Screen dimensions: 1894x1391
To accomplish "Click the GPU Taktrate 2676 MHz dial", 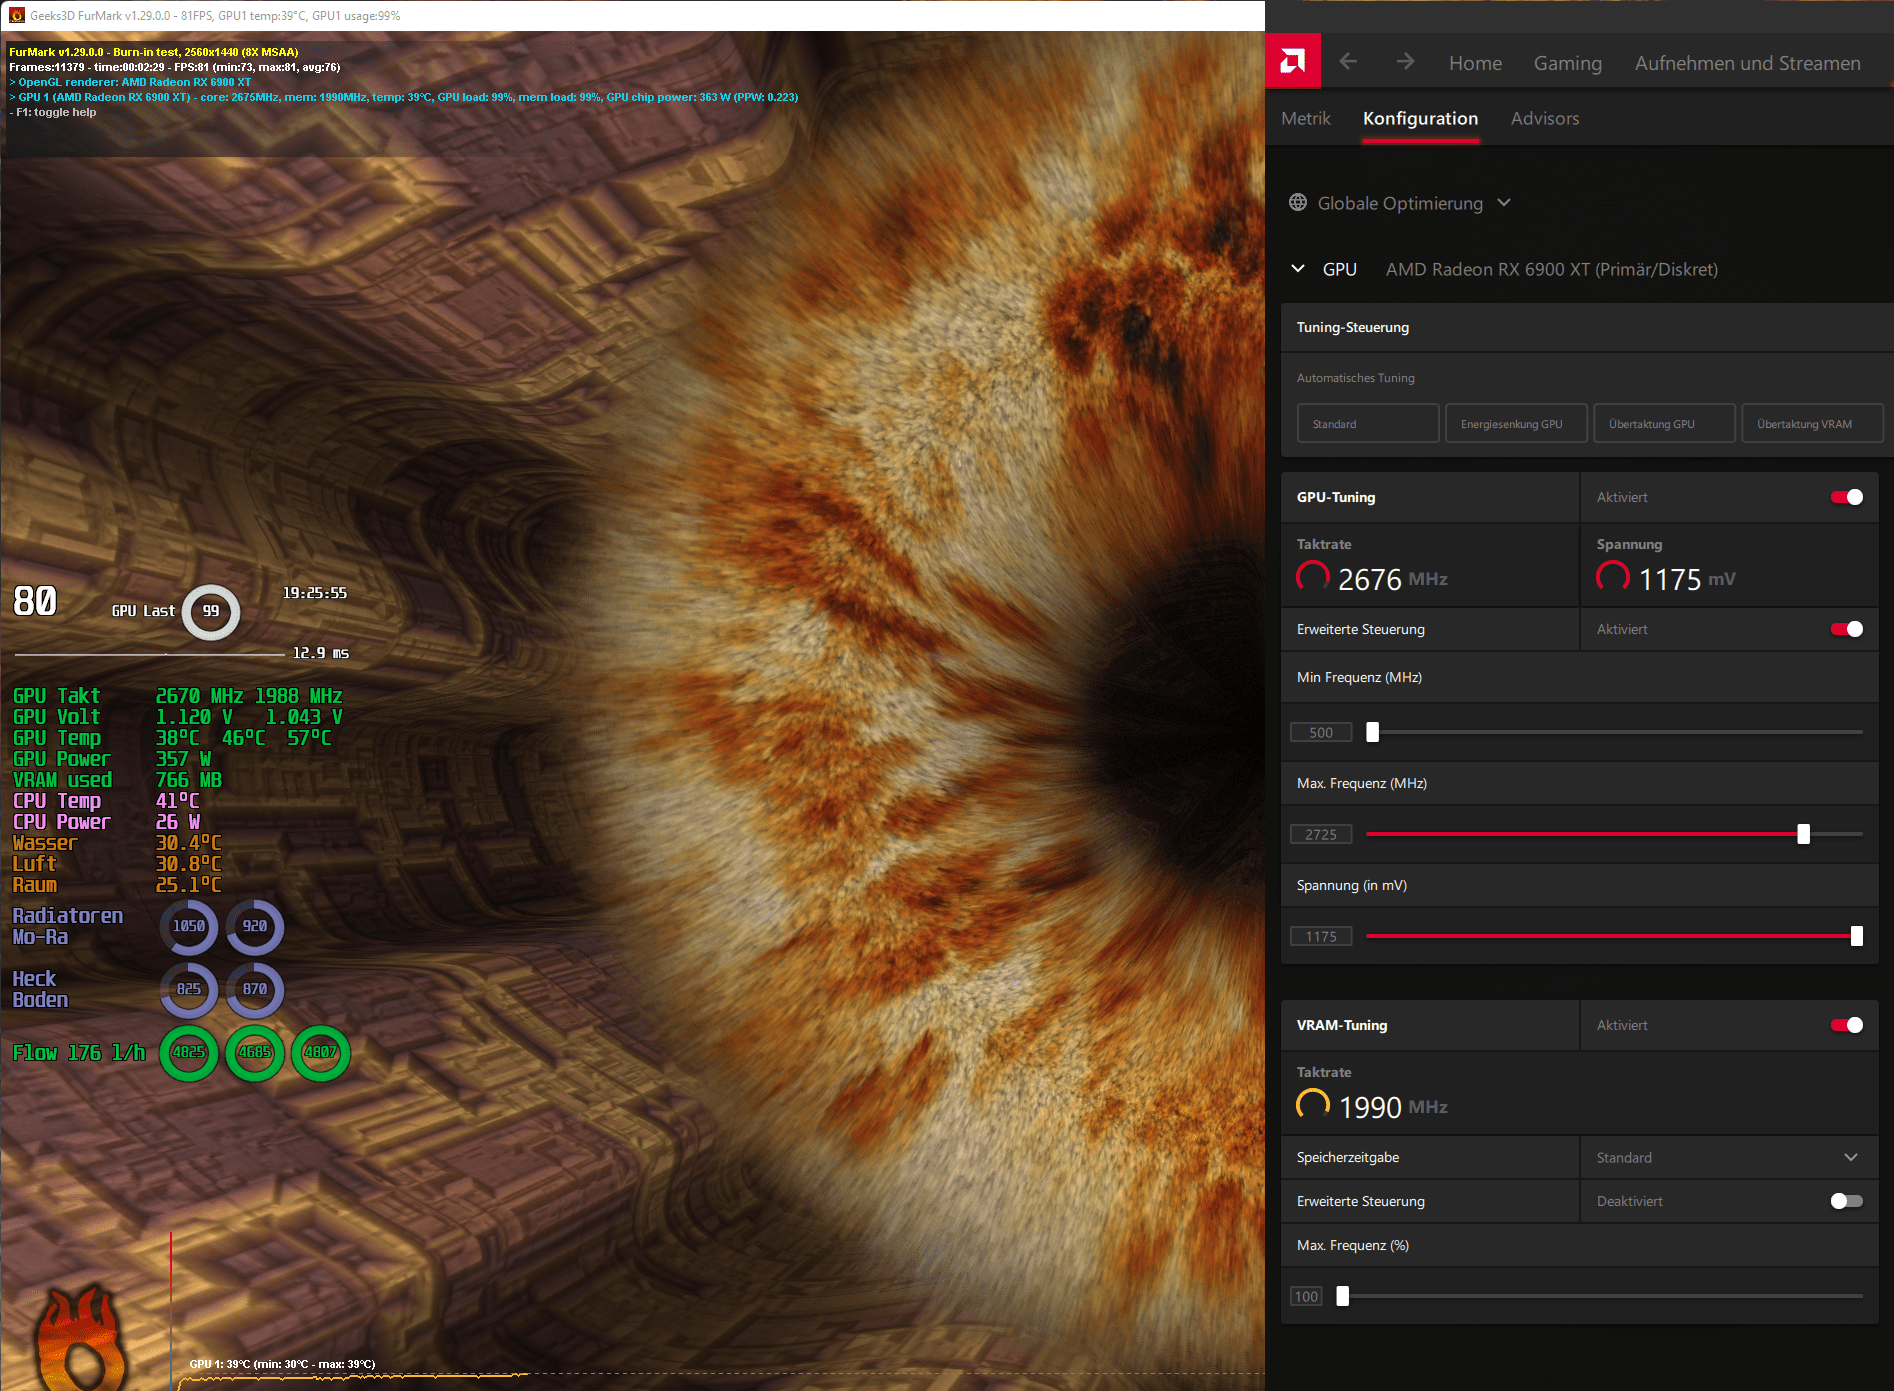I will 1313,577.
